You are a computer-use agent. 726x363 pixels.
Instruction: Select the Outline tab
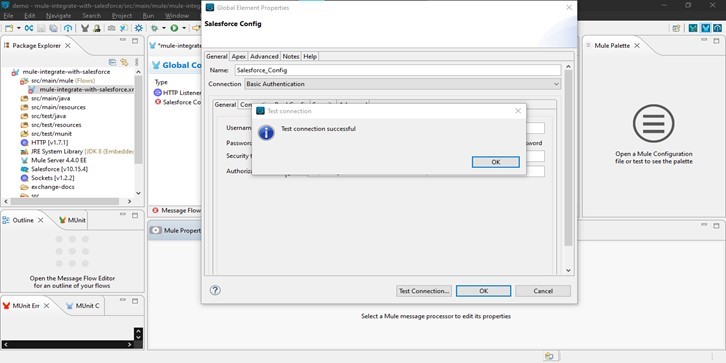click(x=23, y=220)
